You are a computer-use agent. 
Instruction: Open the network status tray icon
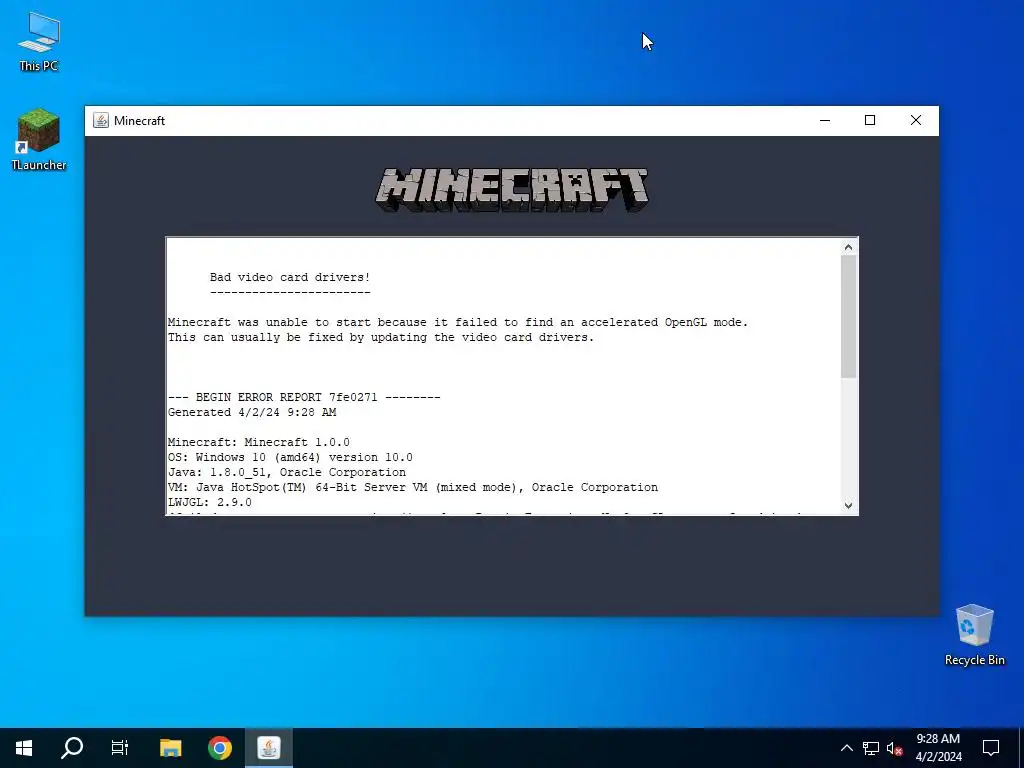pyautogui.click(x=871, y=748)
